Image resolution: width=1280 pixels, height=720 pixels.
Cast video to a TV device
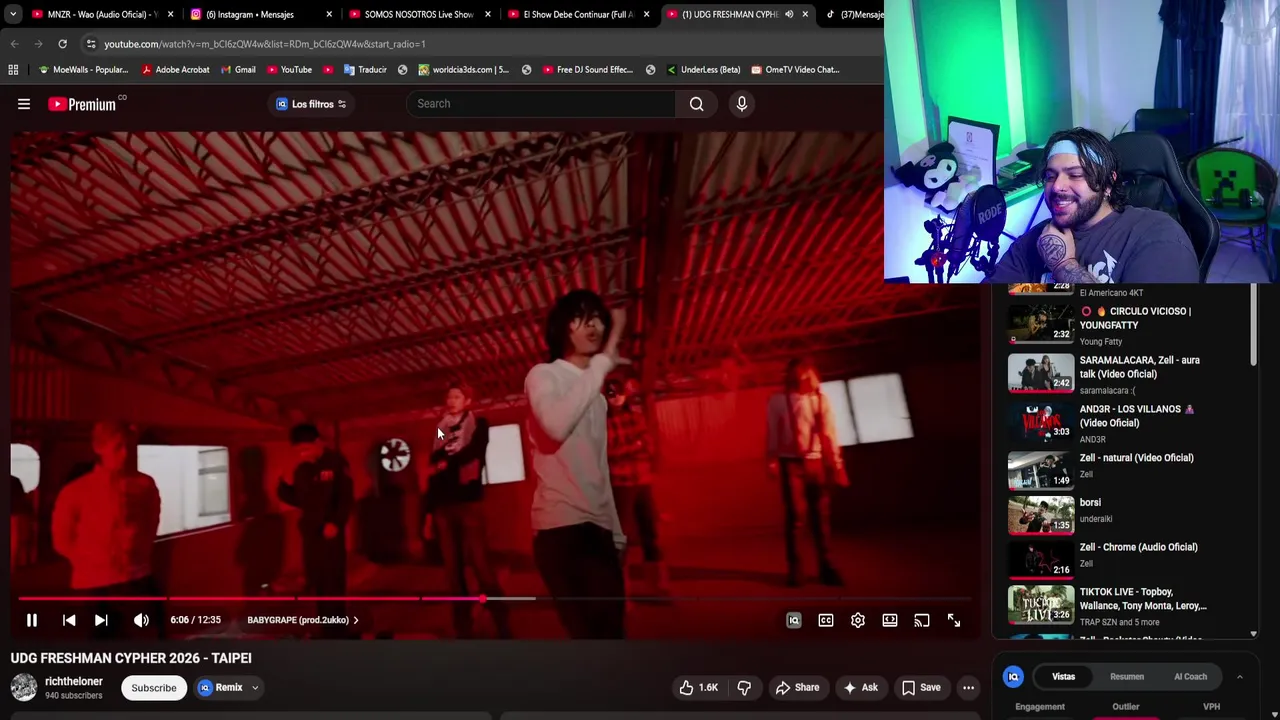922,620
